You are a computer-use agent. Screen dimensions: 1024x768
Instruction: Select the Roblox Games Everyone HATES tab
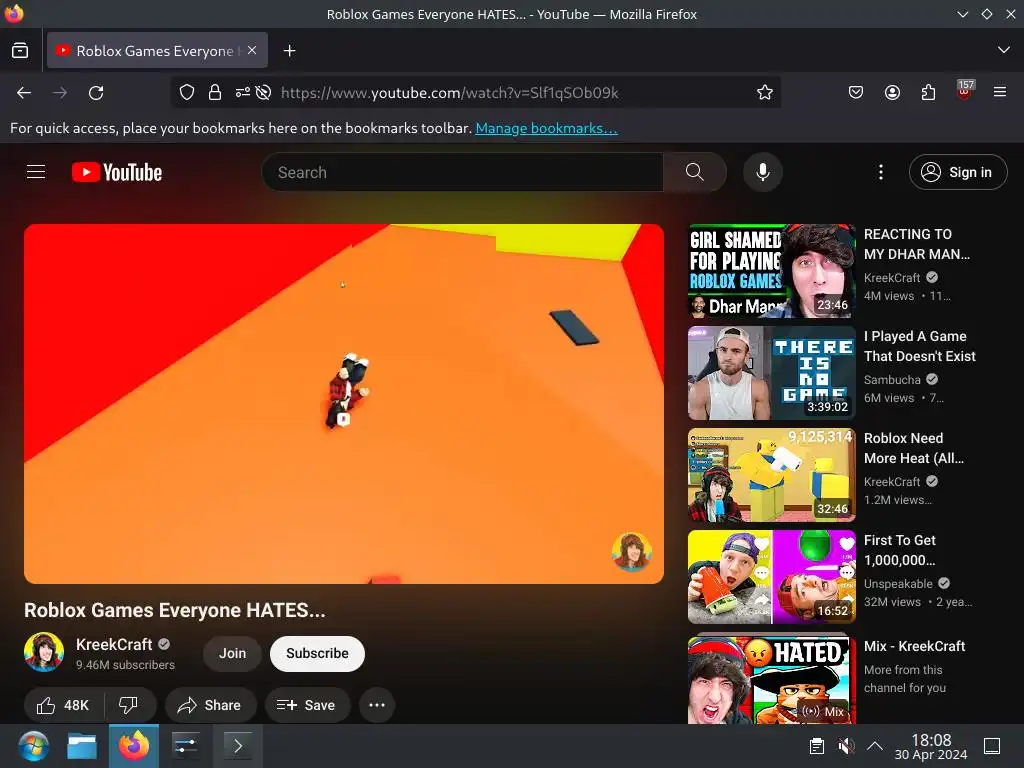157,50
